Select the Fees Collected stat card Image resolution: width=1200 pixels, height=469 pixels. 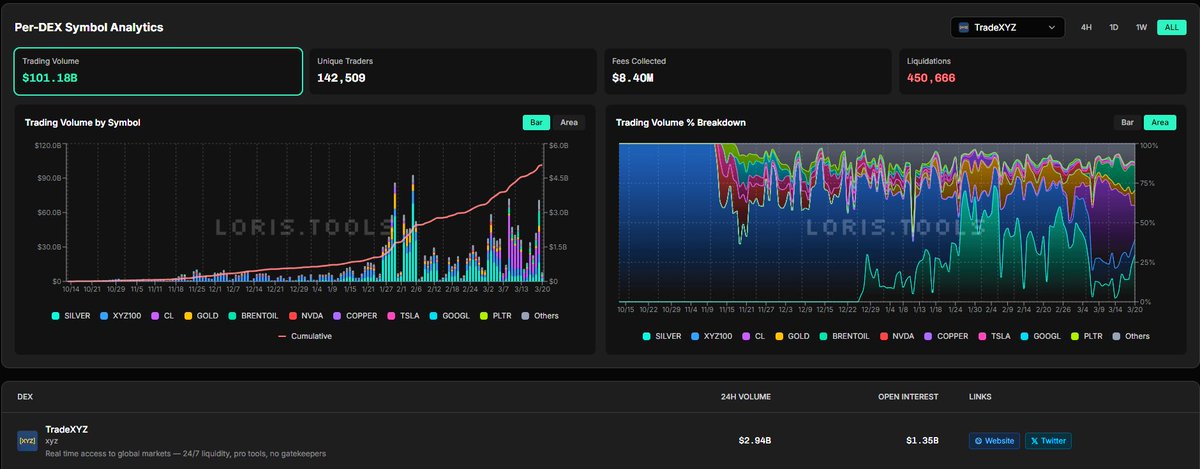tap(747, 71)
